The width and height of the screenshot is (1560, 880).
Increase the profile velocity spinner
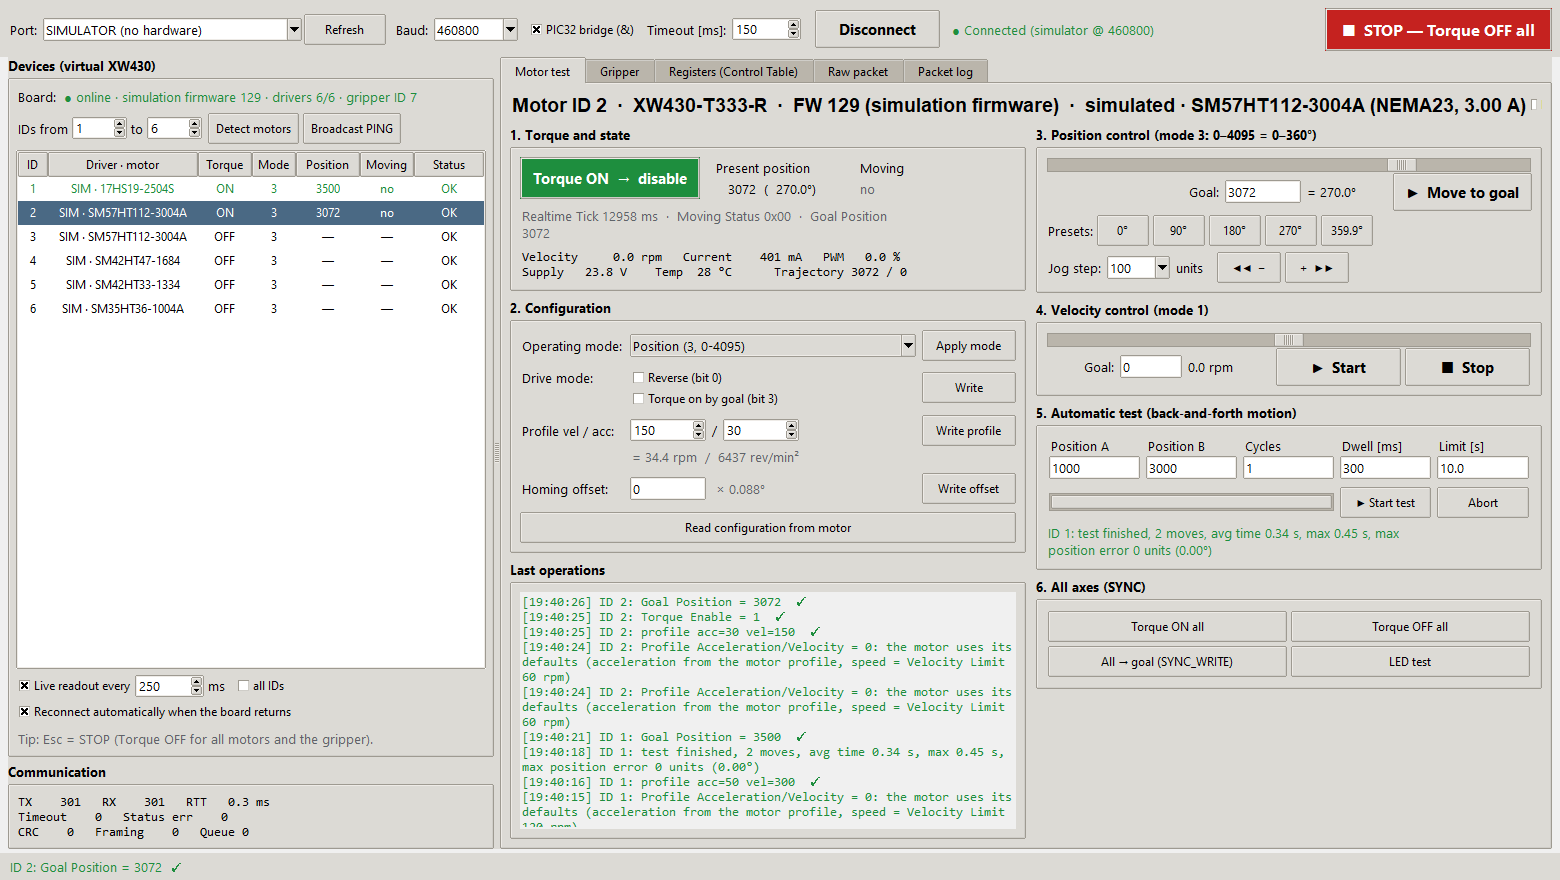tap(699, 426)
